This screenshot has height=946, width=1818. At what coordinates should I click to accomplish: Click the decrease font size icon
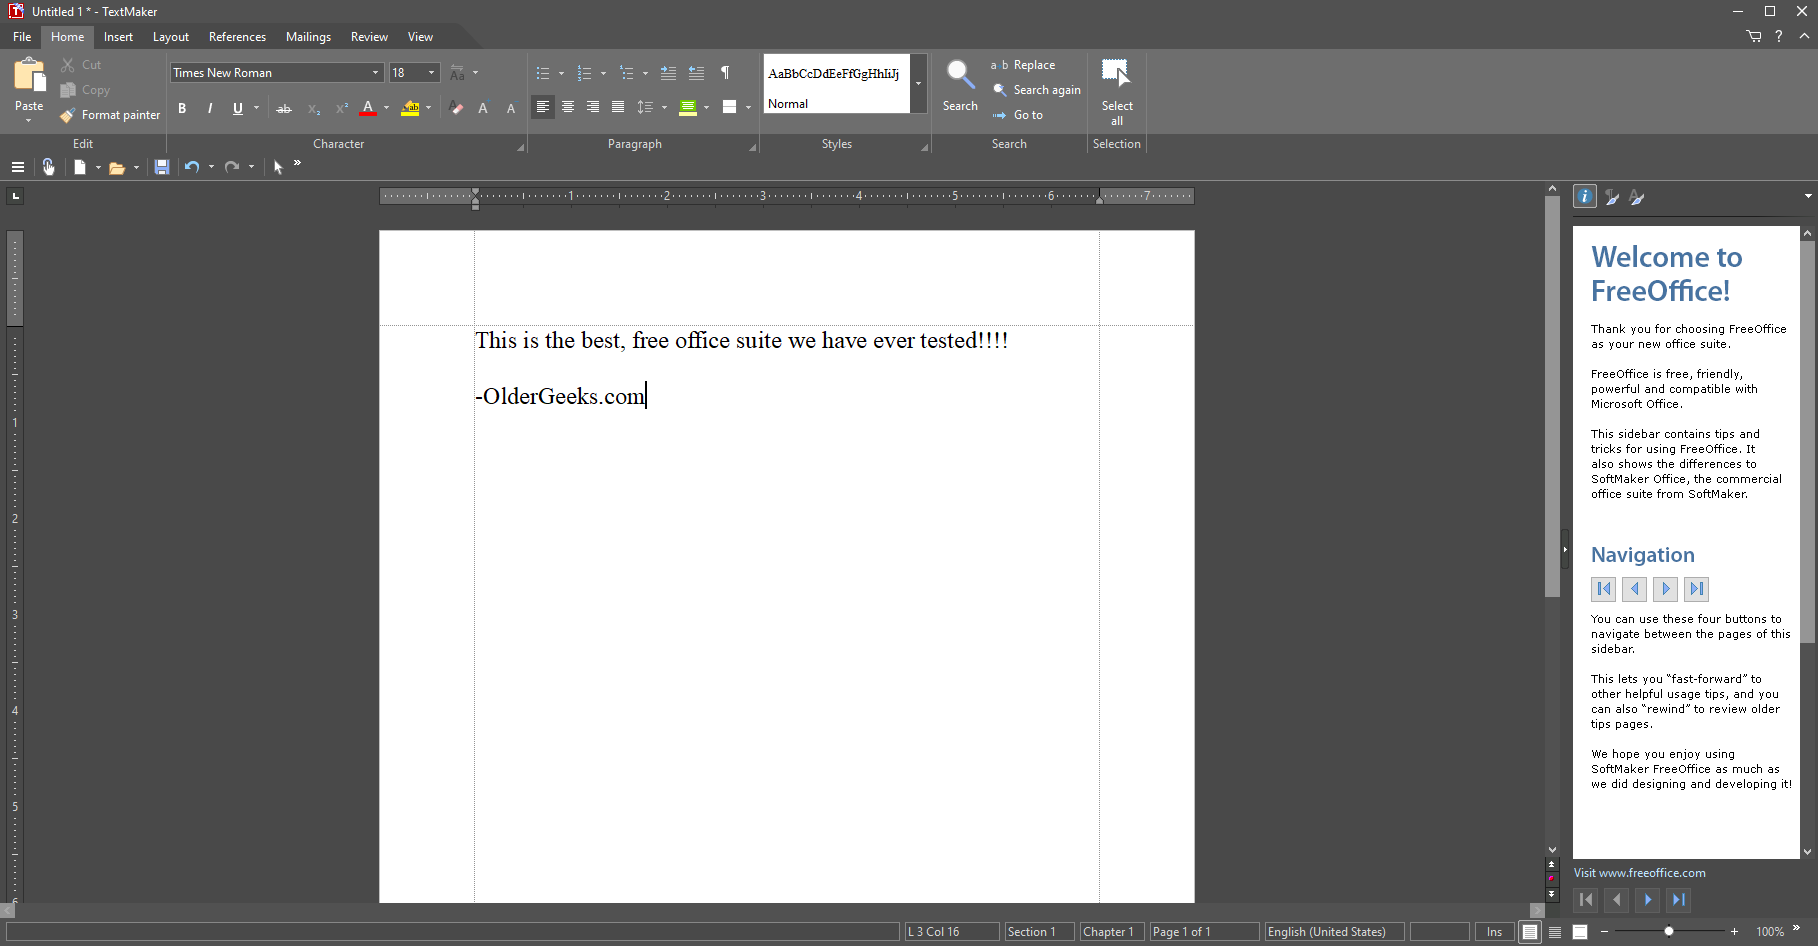point(511,108)
